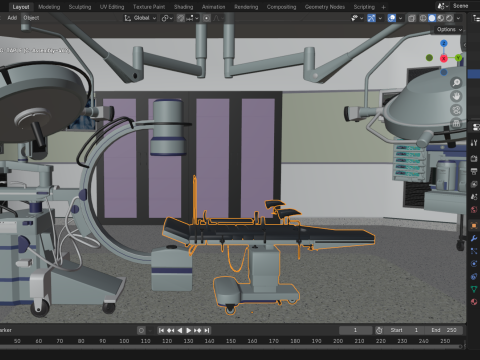The image size is (480, 360).
Task: Open the transform pivot point dropdown
Action: pos(167,18)
